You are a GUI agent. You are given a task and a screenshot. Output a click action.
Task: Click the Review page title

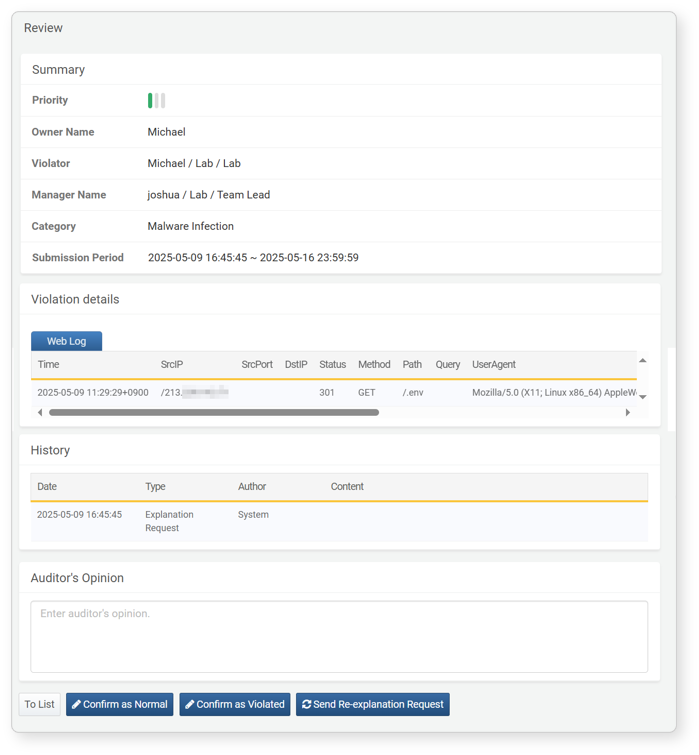[43, 28]
